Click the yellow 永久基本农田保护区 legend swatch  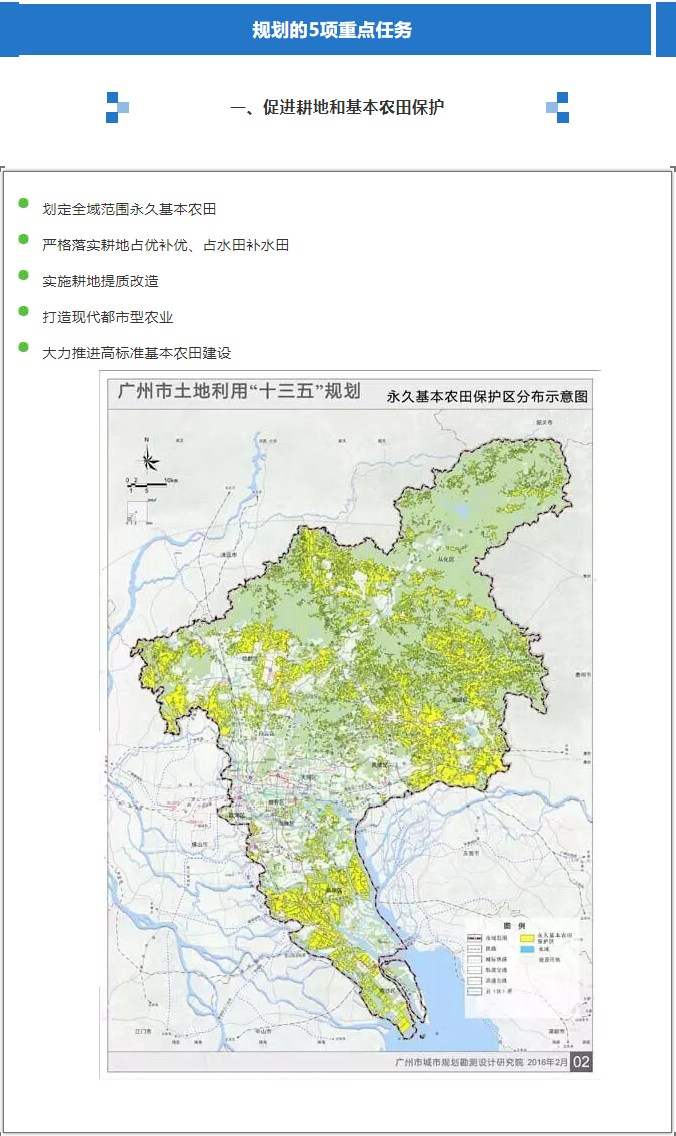pos(526,938)
